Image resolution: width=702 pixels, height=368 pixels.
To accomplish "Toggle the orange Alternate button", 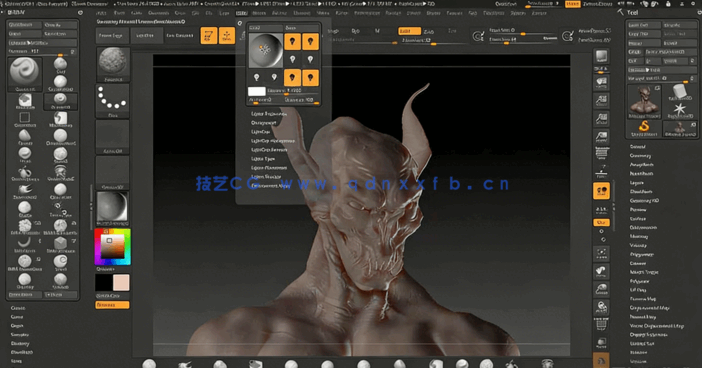I will pos(112,305).
